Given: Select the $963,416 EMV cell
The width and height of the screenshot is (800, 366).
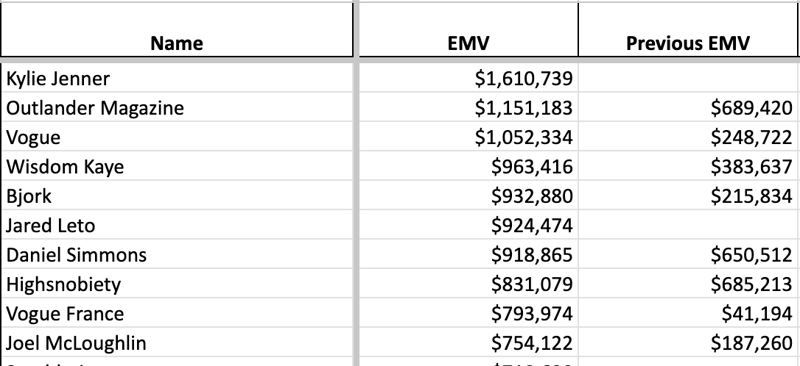Looking at the screenshot, I should [x=468, y=166].
